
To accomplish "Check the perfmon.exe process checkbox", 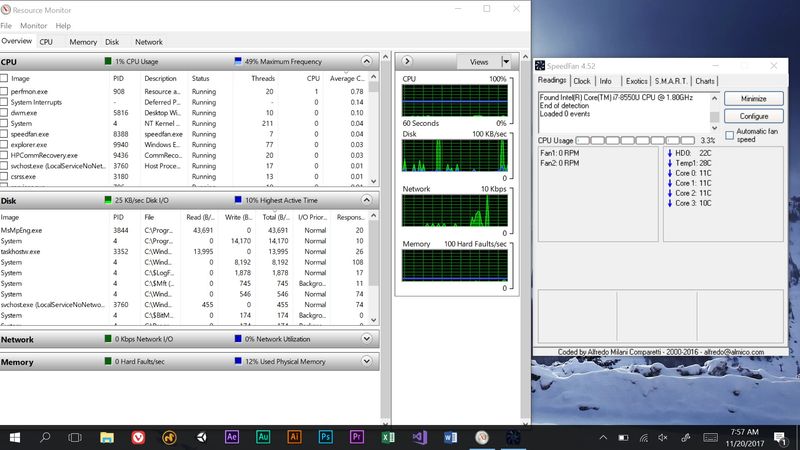I will [4, 91].
